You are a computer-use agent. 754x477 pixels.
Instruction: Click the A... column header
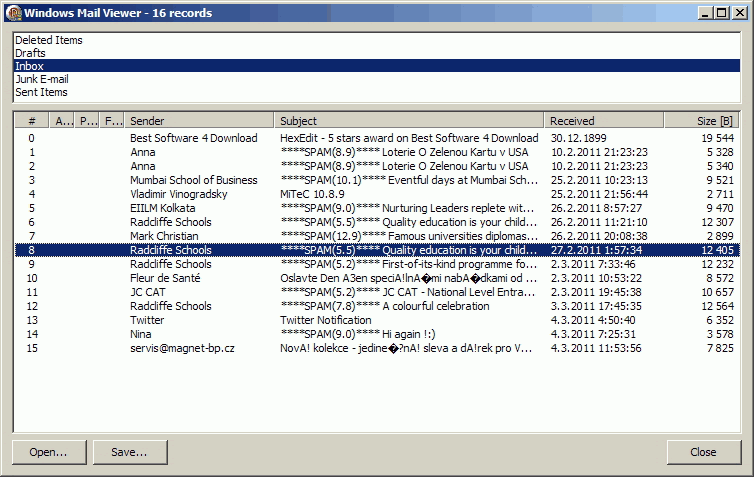click(63, 121)
